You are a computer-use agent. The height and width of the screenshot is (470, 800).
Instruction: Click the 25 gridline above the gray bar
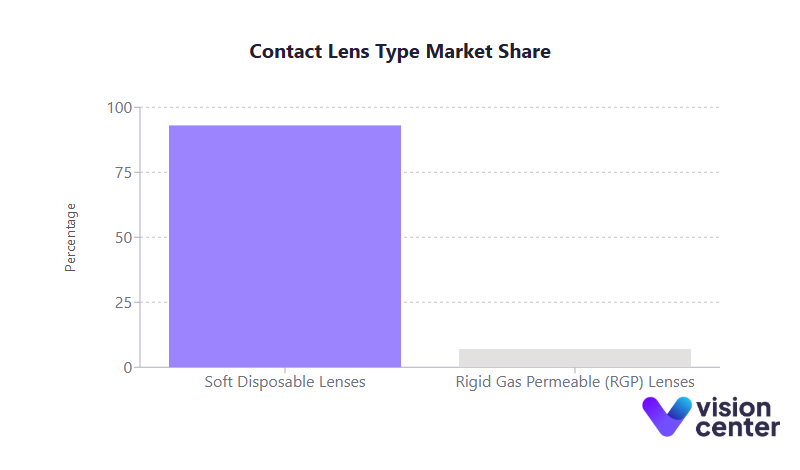[575, 302]
